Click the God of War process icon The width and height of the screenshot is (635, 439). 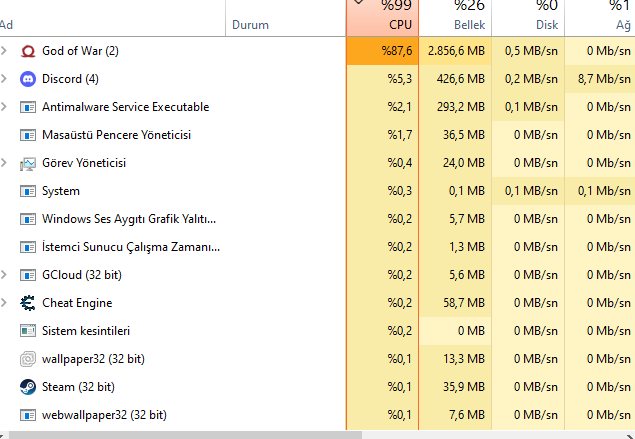tap(28, 51)
